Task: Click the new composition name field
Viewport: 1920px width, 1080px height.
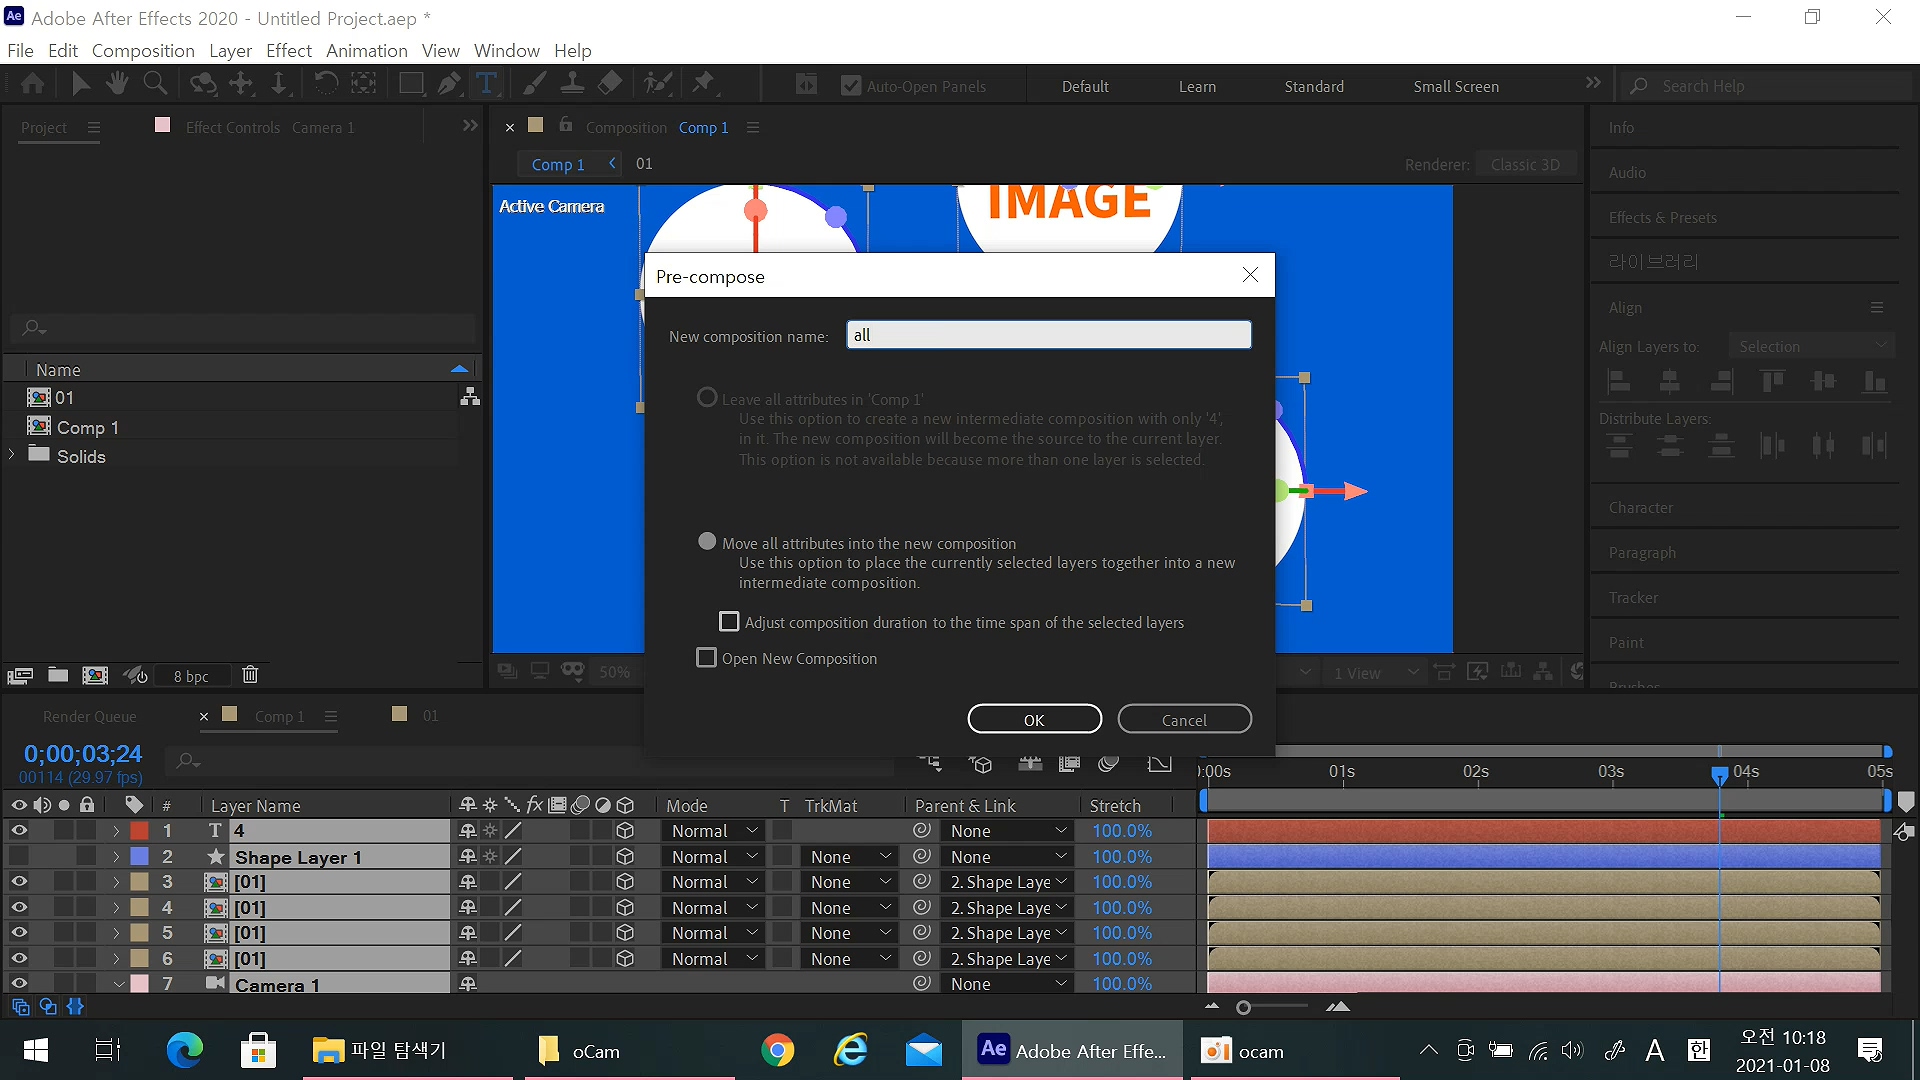Action: click(1048, 335)
